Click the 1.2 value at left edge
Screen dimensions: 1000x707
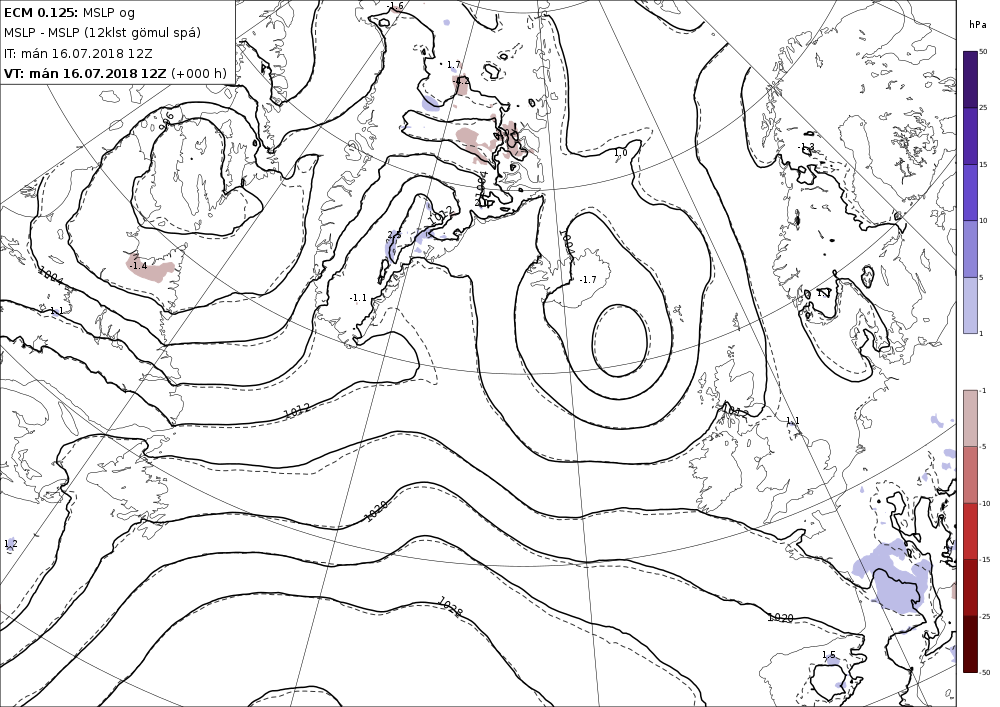[10, 543]
